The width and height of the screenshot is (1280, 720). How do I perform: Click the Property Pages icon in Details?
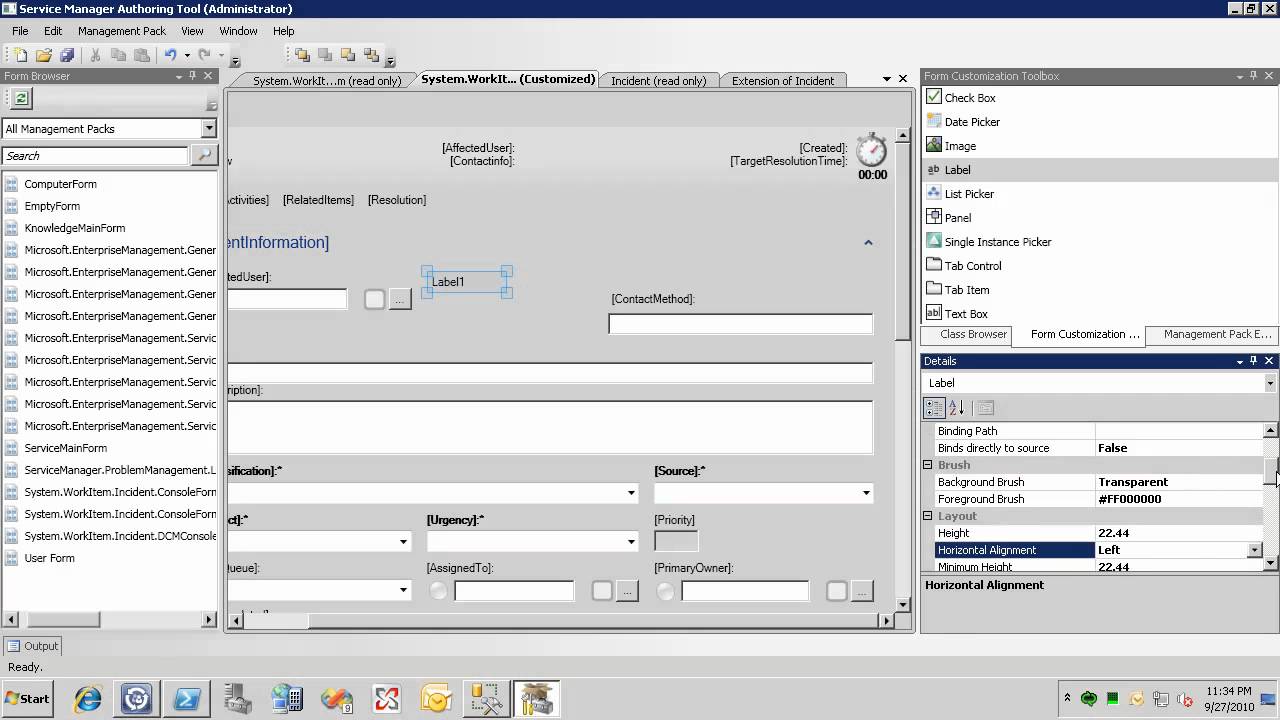point(985,408)
